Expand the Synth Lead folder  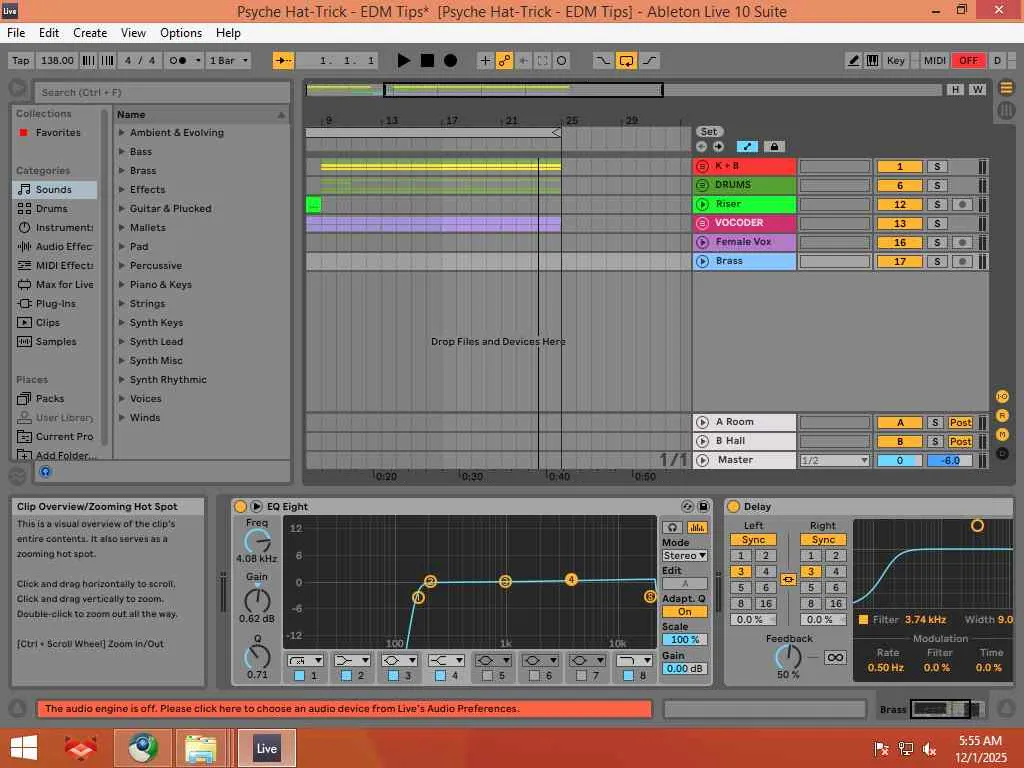point(121,342)
